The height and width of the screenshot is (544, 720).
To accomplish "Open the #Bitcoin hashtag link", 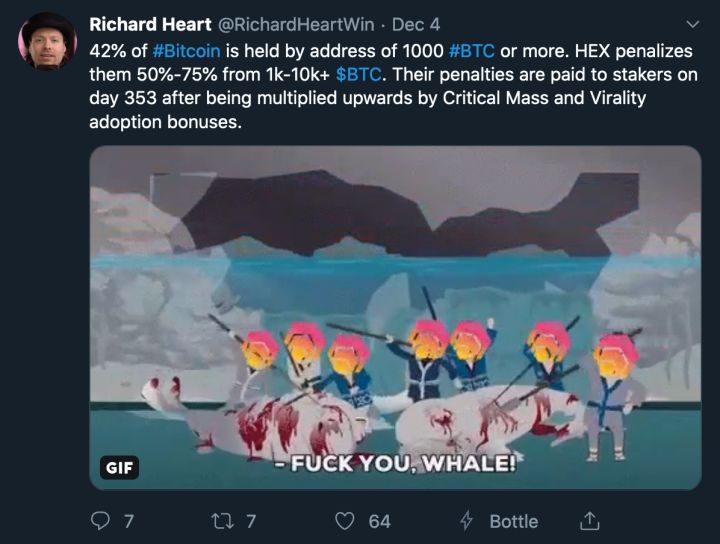I will [x=193, y=49].
